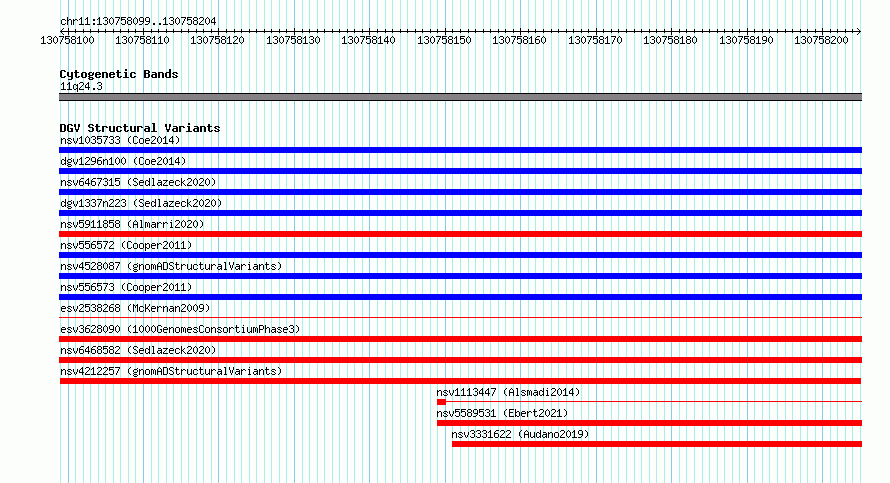Click ruler position 130758180
This screenshot has width=890, height=483.
[670, 40]
